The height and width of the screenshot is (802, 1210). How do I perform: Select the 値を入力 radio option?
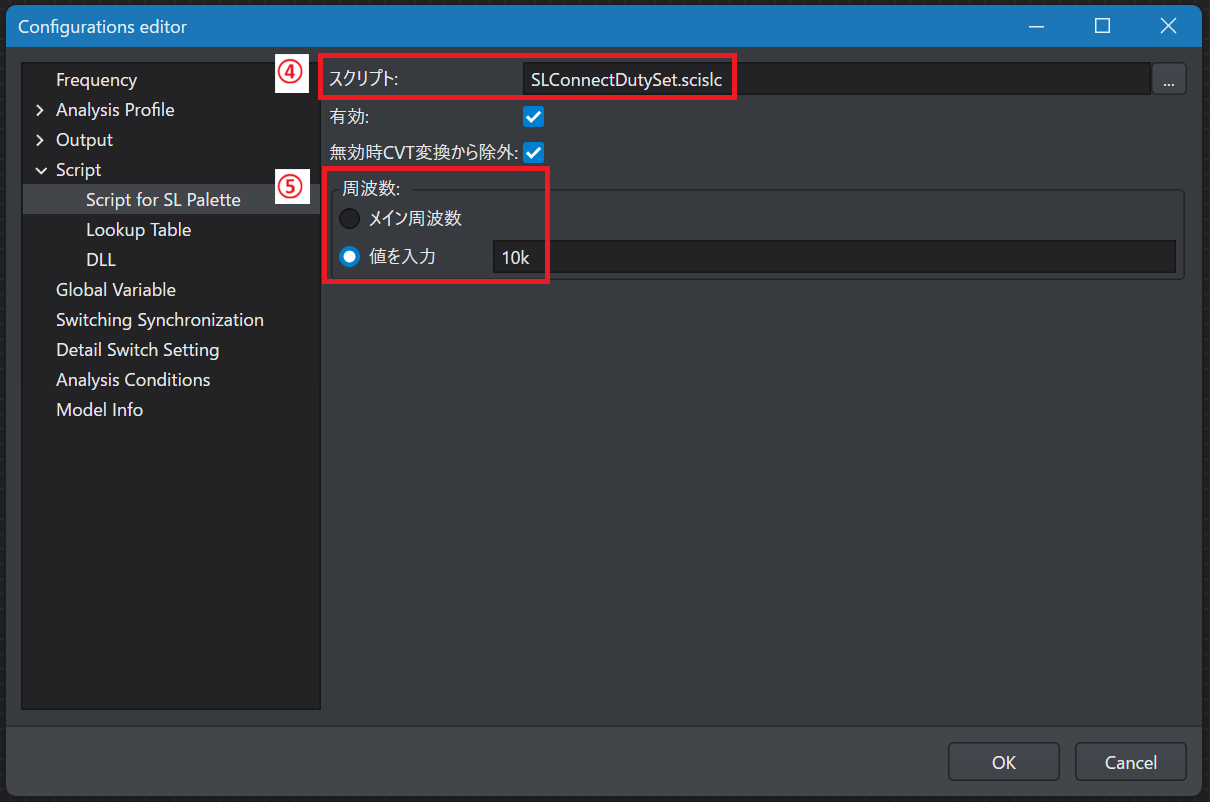pyautogui.click(x=350, y=257)
